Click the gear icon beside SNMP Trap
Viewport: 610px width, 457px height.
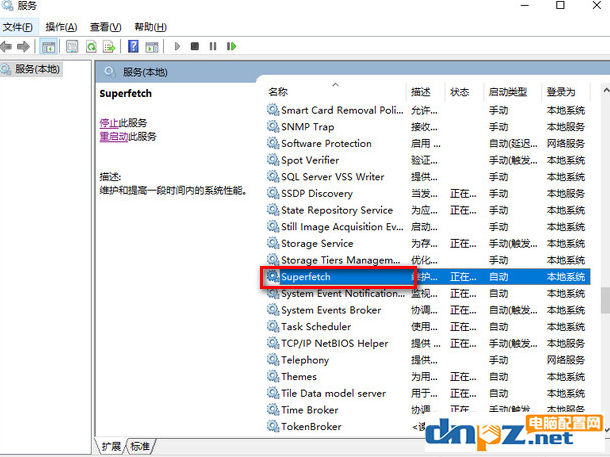[x=273, y=127]
